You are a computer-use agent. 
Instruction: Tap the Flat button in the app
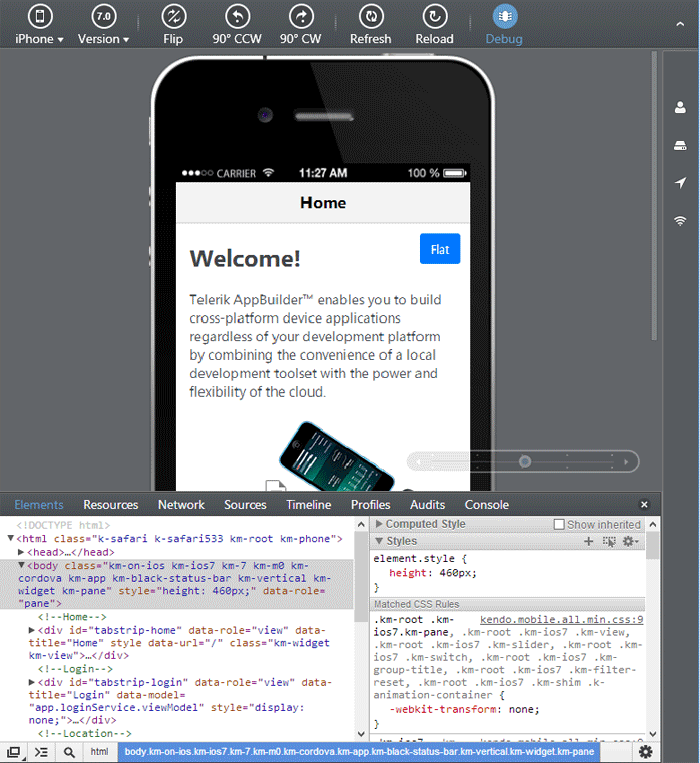tap(440, 249)
